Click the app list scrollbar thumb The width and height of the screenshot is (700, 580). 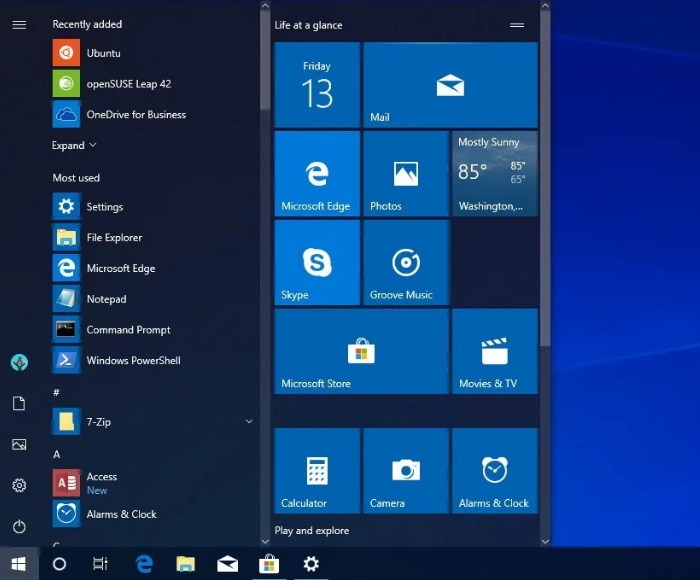265,60
